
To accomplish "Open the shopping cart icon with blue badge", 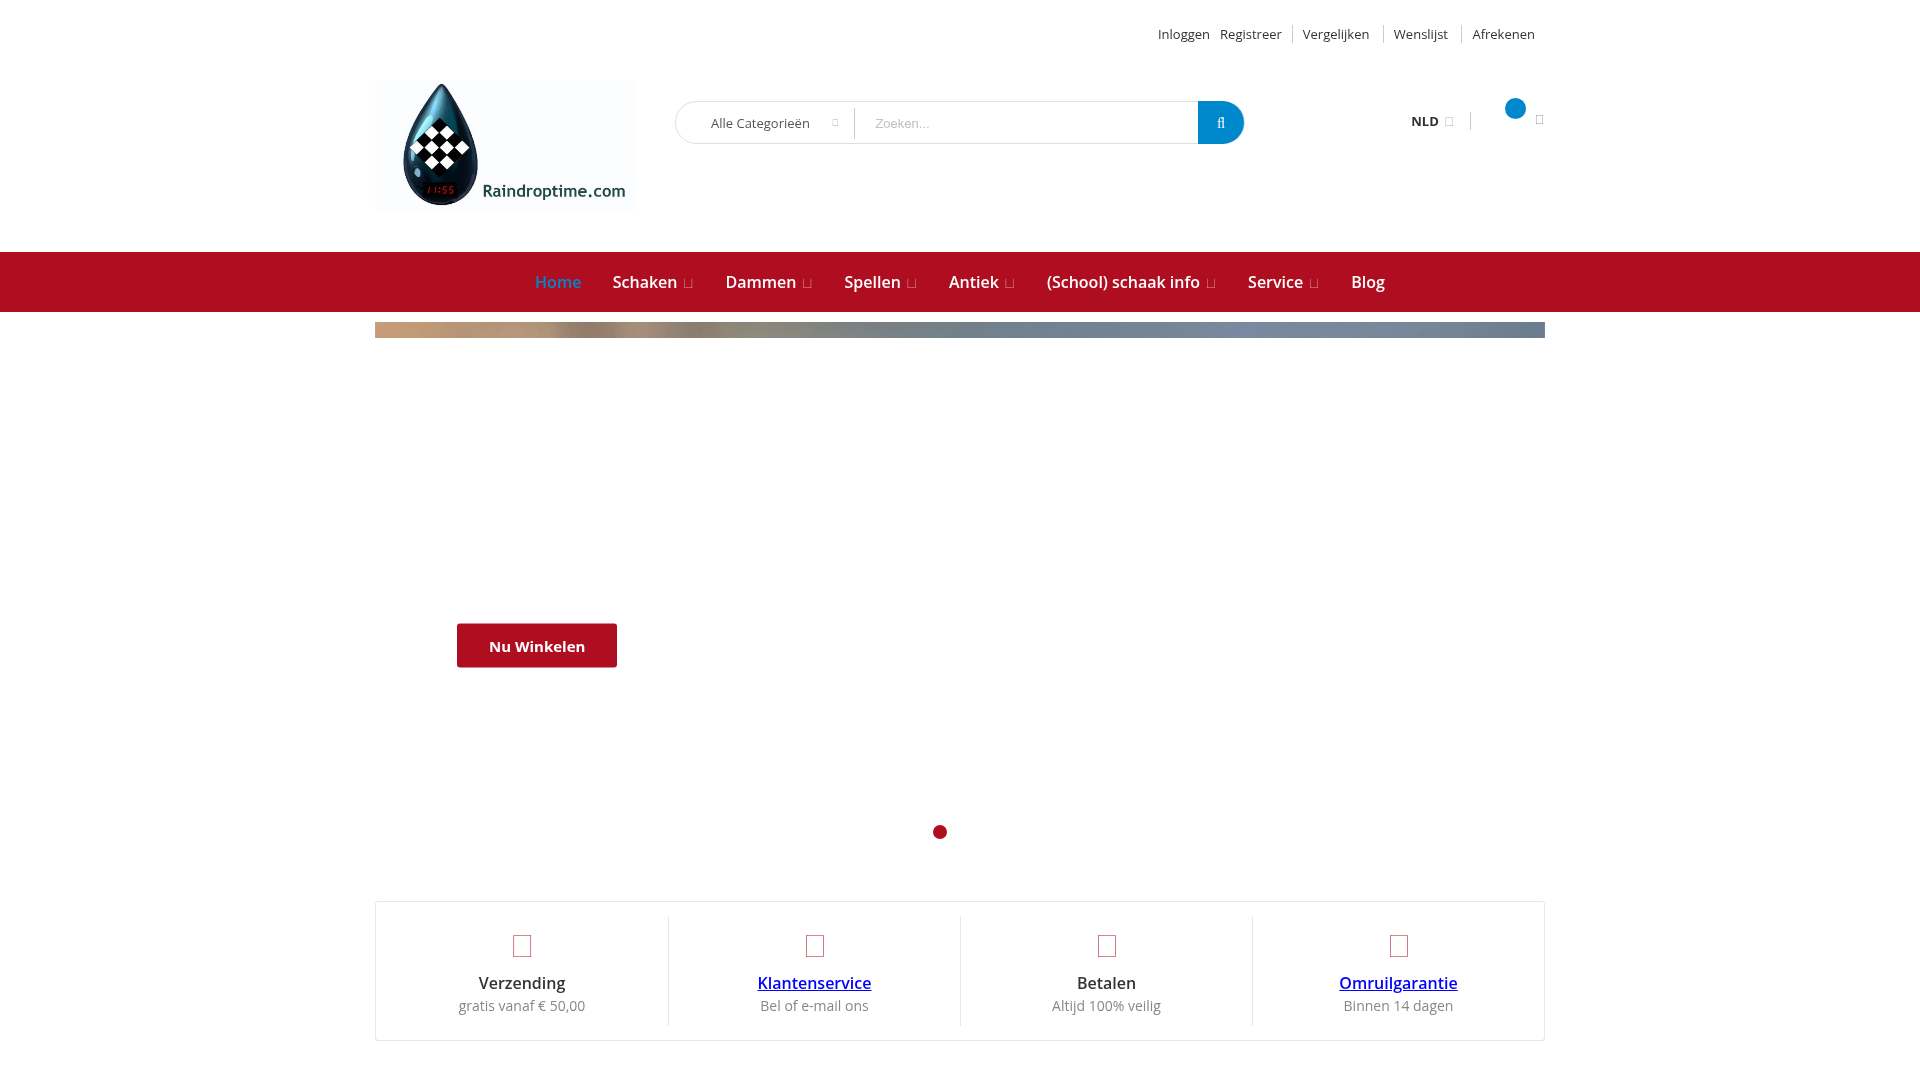I will point(1514,109).
